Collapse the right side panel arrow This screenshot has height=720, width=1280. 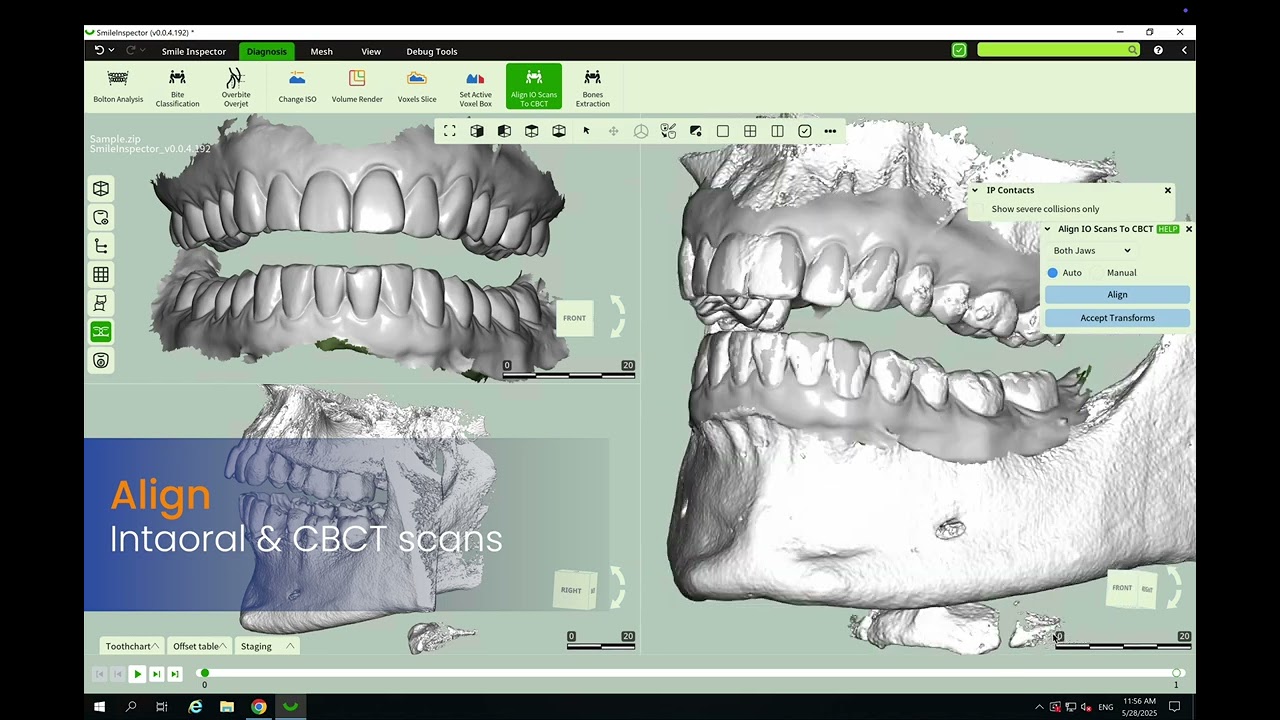pyautogui.click(x=1184, y=50)
